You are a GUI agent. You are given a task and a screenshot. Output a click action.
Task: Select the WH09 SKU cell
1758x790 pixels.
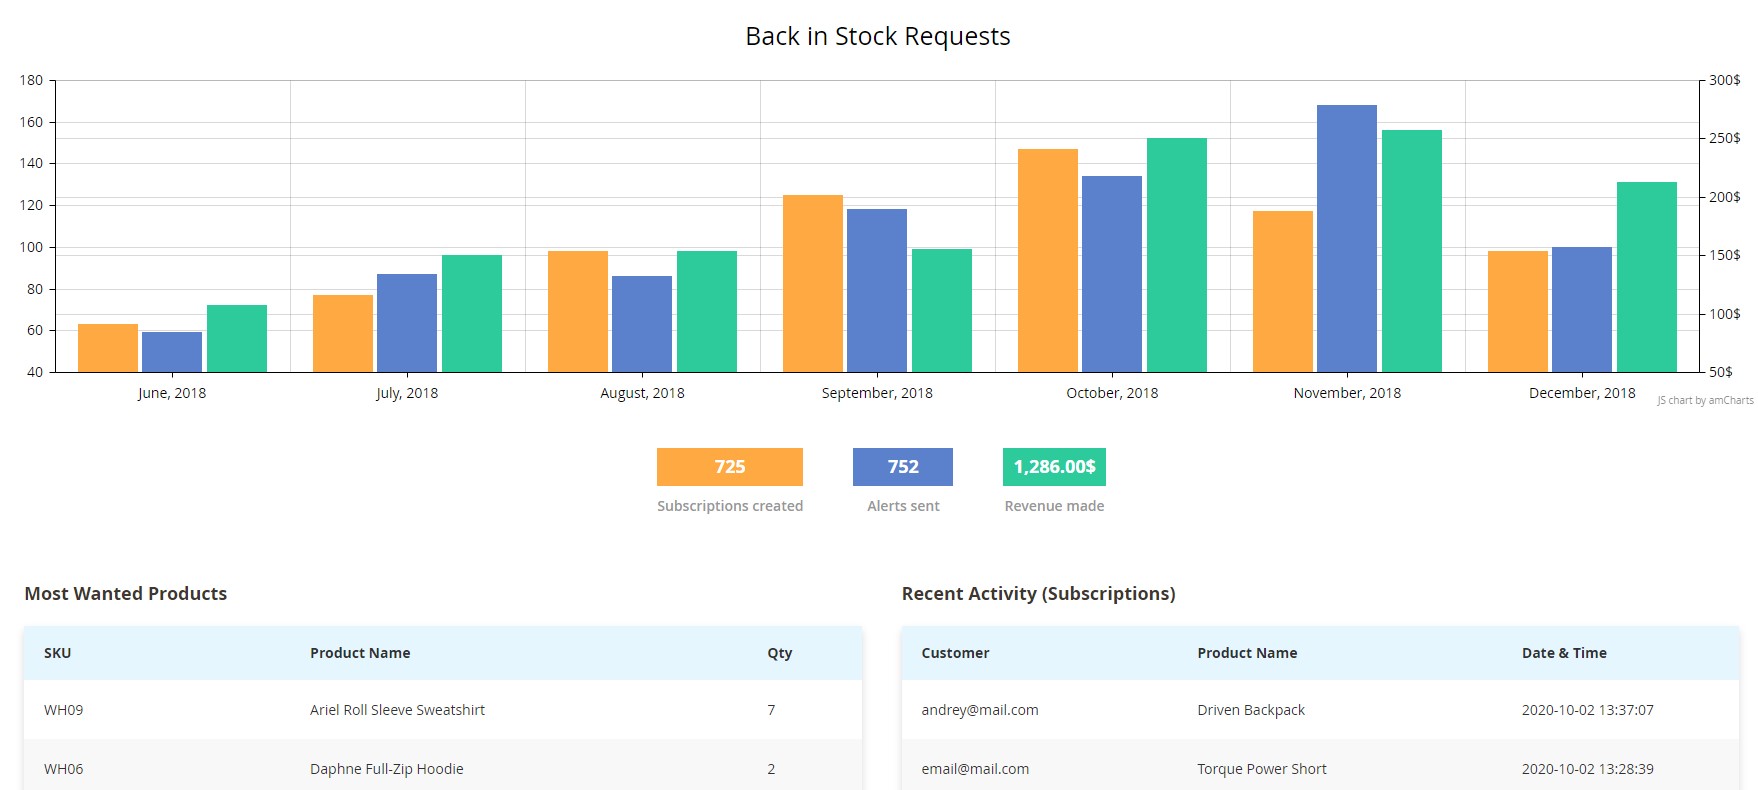pos(63,710)
